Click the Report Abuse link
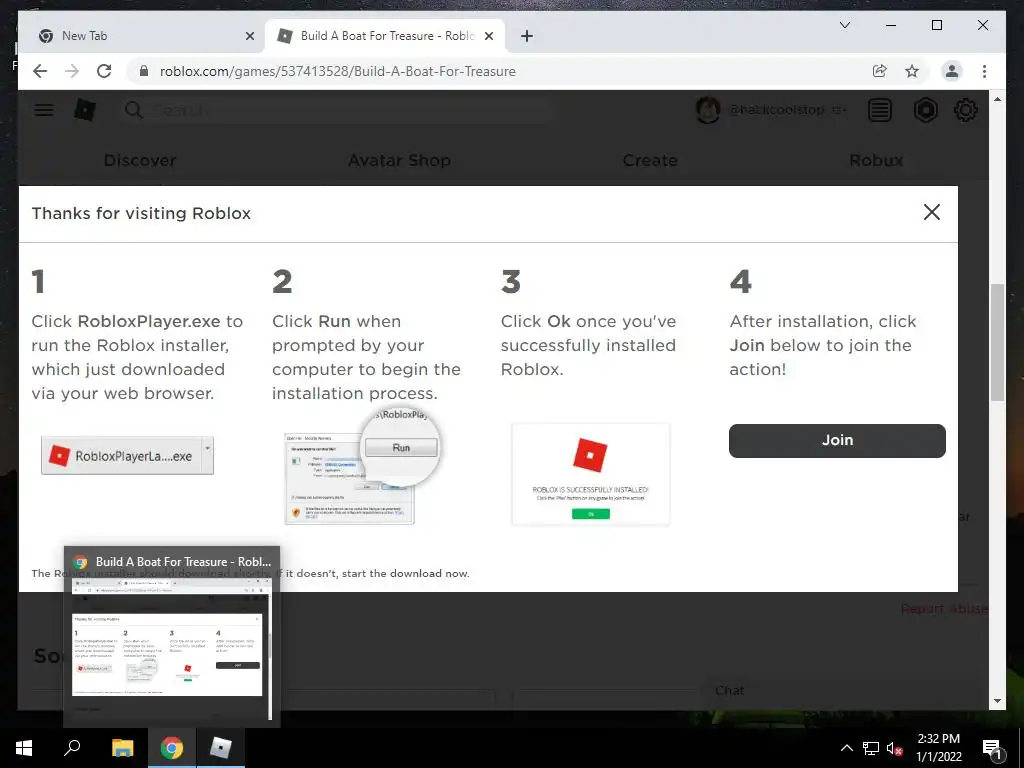 click(x=944, y=609)
